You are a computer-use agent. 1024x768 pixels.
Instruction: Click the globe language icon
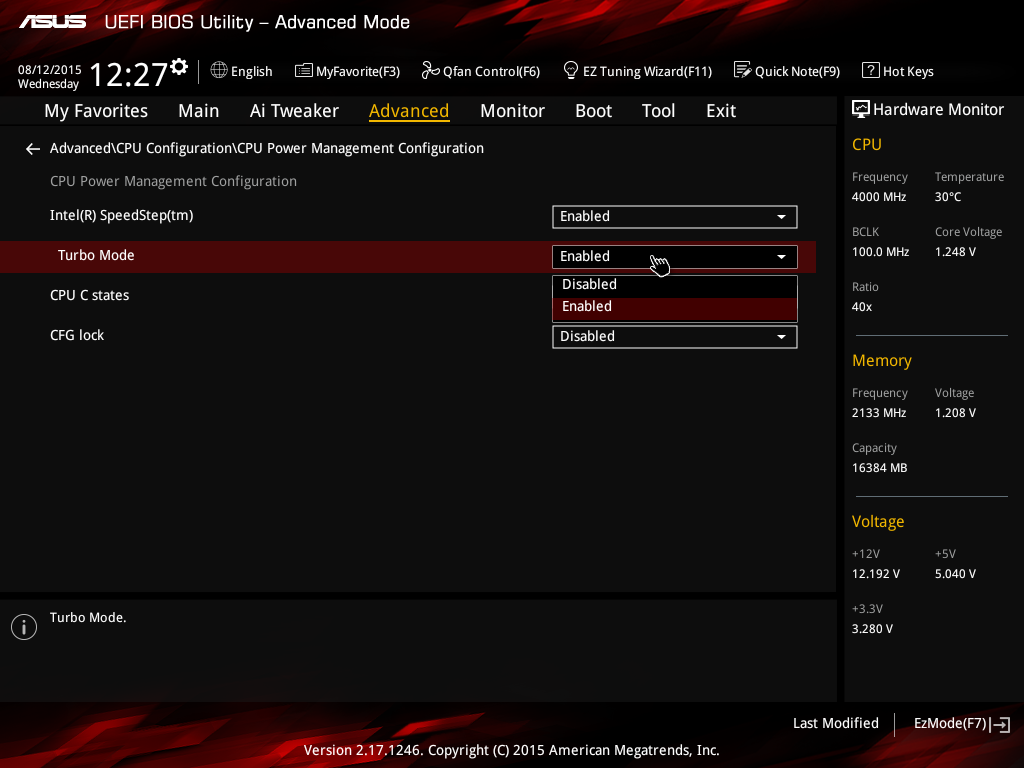pyautogui.click(x=219, y=70)
